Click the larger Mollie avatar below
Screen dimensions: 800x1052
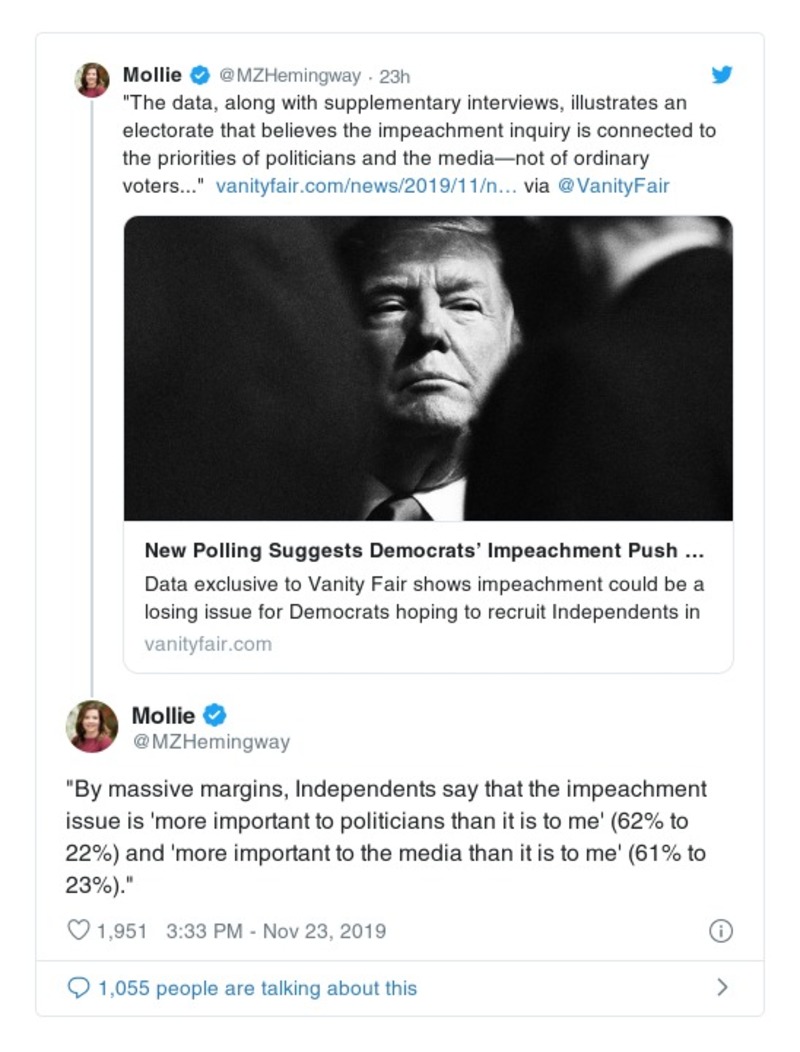[92, 726]
